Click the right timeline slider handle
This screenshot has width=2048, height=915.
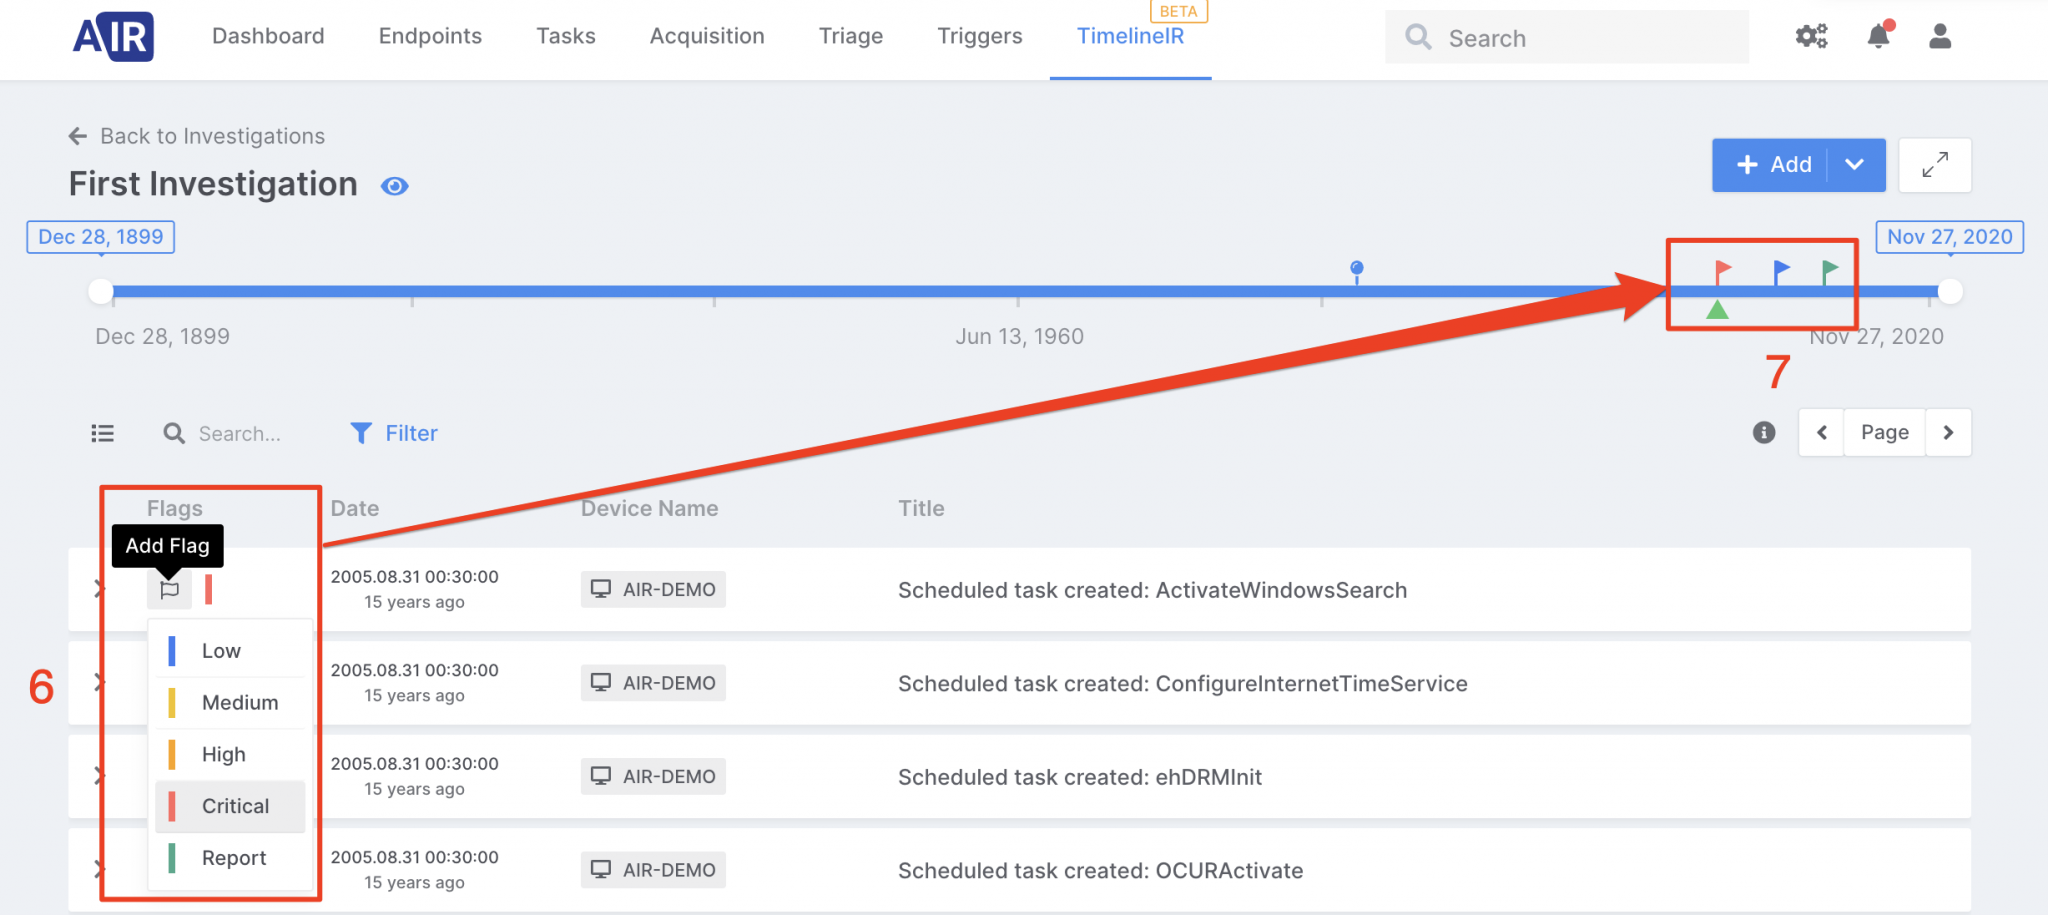click(x=1950, y=292)
